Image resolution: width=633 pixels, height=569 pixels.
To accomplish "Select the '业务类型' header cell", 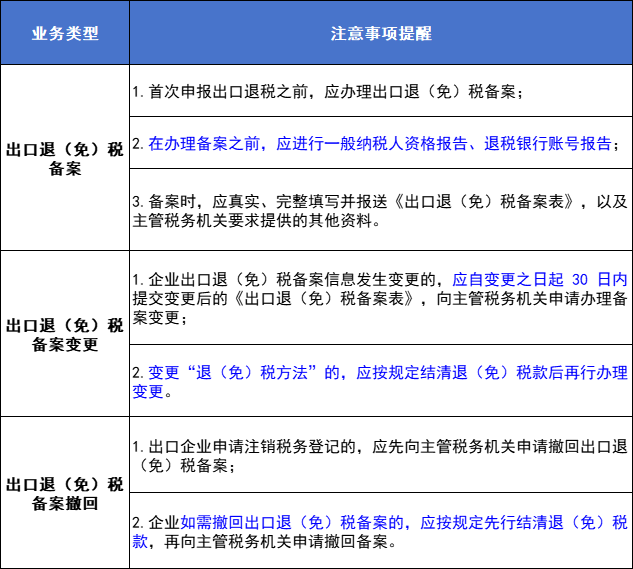I will pyautogui.click(x=65, y=33).
